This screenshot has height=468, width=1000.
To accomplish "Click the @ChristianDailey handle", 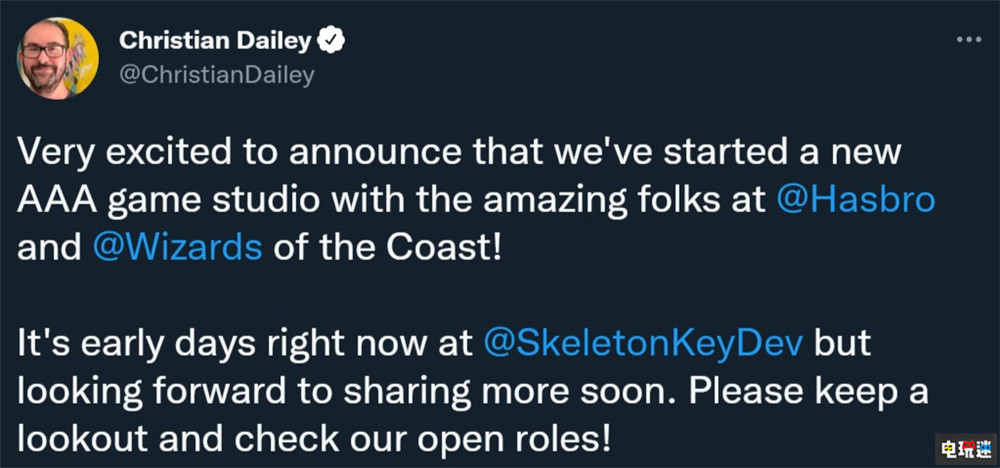I will click(x=217, y=75).
